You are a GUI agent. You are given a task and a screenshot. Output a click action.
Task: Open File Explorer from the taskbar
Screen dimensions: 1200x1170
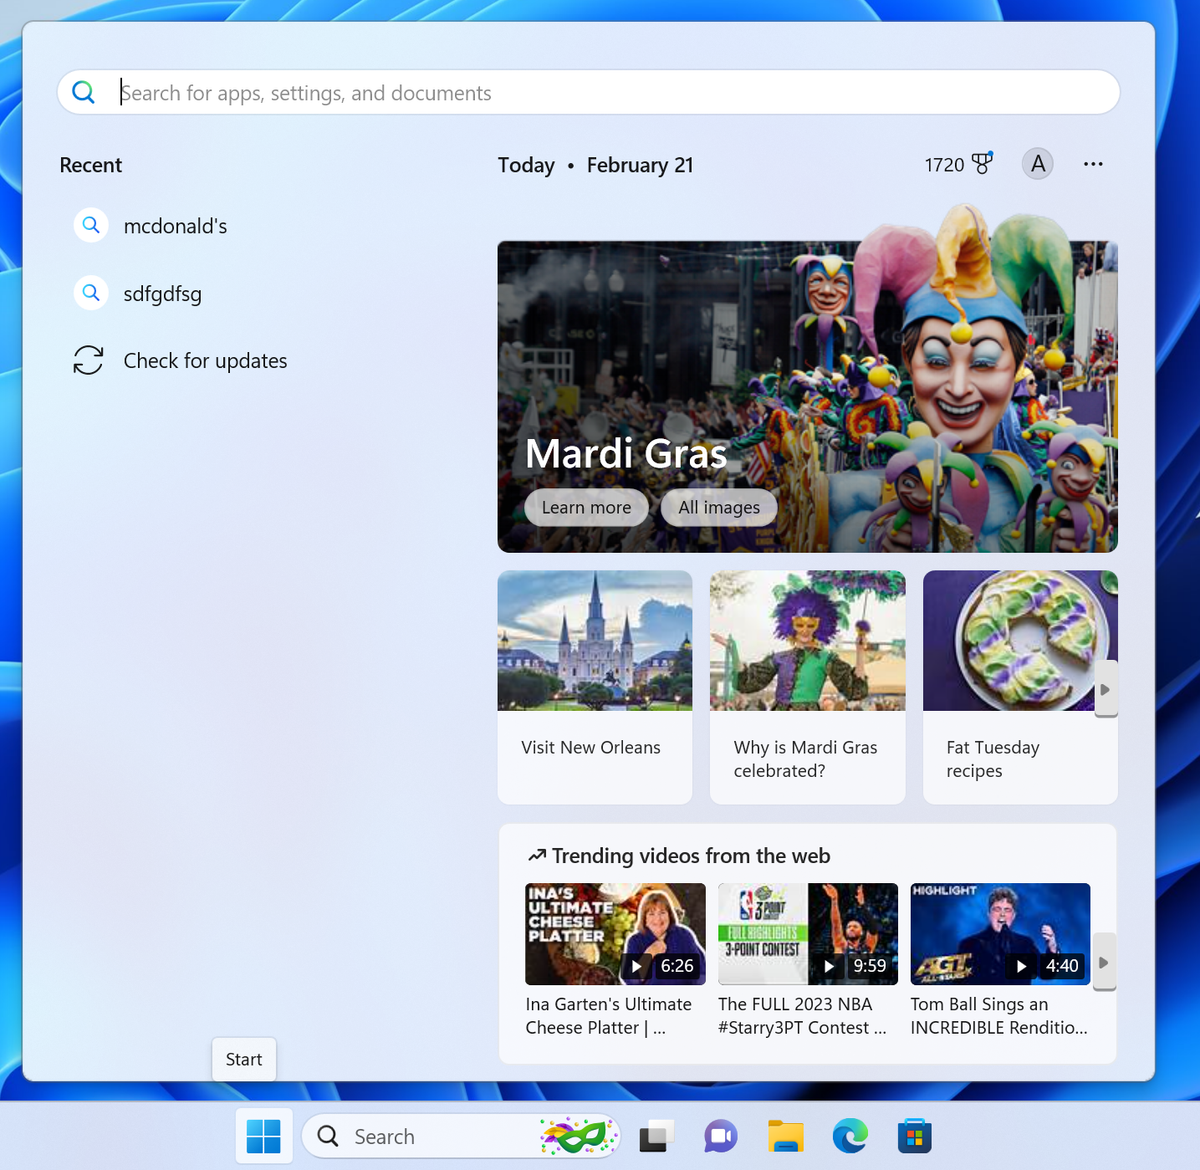coord(785,1136)
